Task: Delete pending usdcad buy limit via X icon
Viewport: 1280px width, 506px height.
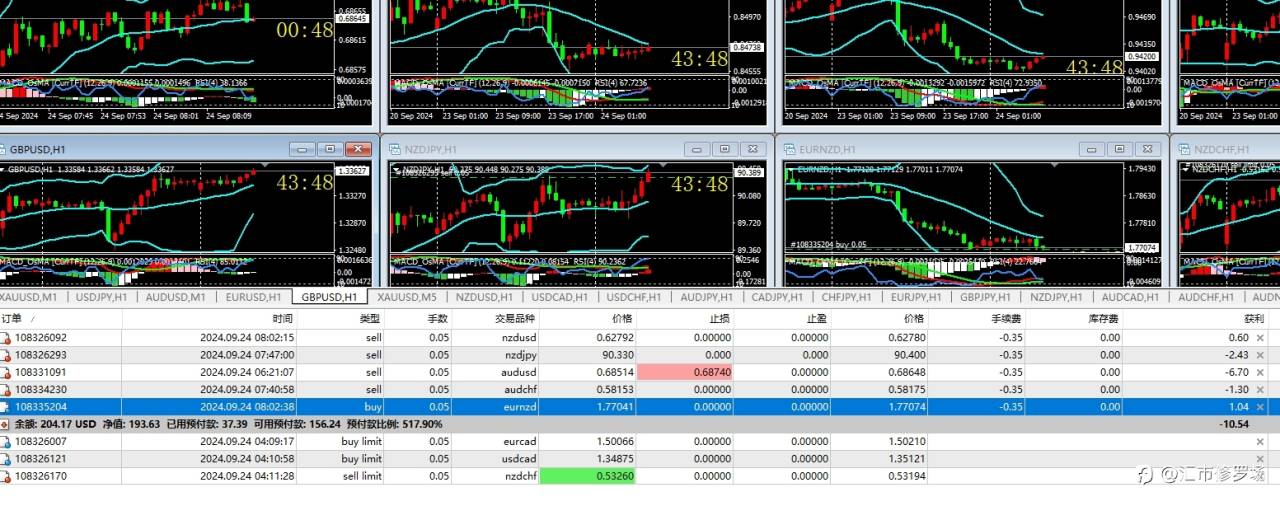Action: click(1260, 458)
